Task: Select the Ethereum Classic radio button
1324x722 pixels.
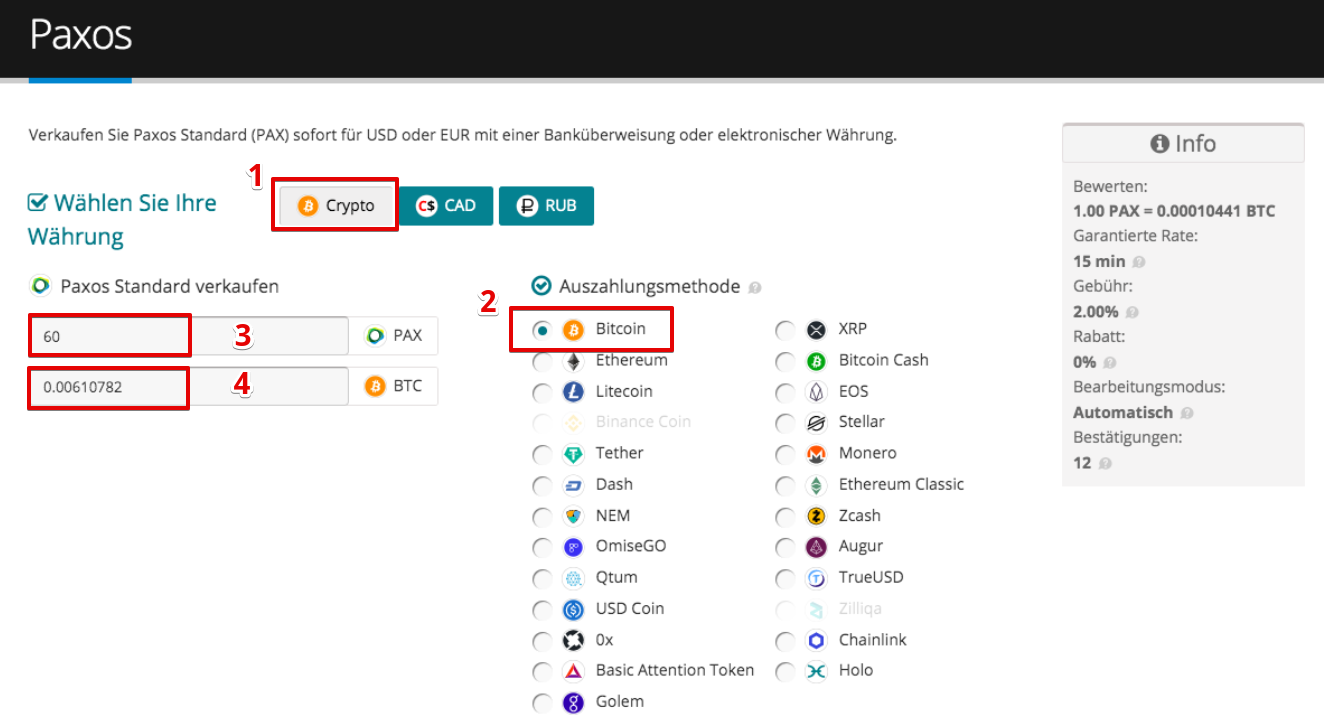Action: (785, 485)
